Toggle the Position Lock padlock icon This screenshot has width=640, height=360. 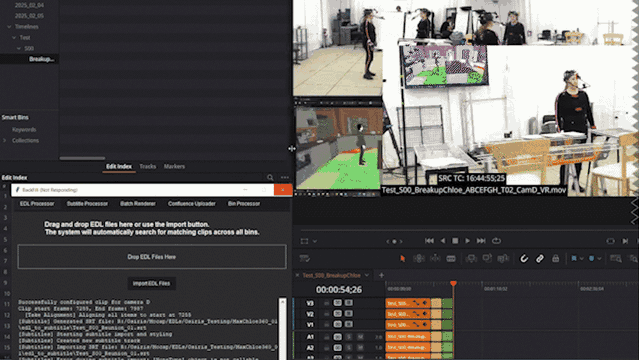coord(556,258)
